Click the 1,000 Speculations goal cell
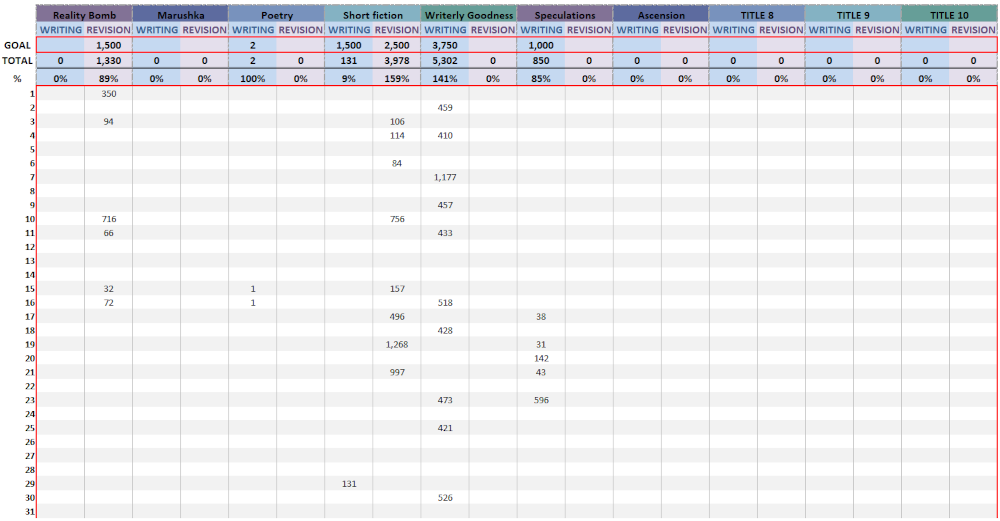 (541, 45)
